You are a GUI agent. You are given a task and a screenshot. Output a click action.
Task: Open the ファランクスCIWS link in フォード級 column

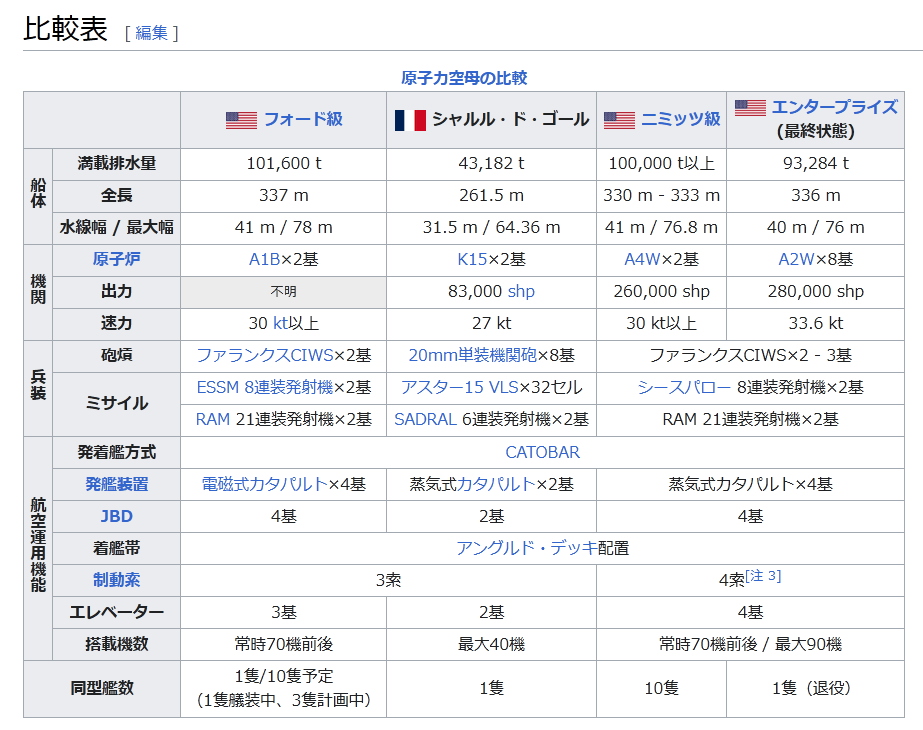[264, 355]
